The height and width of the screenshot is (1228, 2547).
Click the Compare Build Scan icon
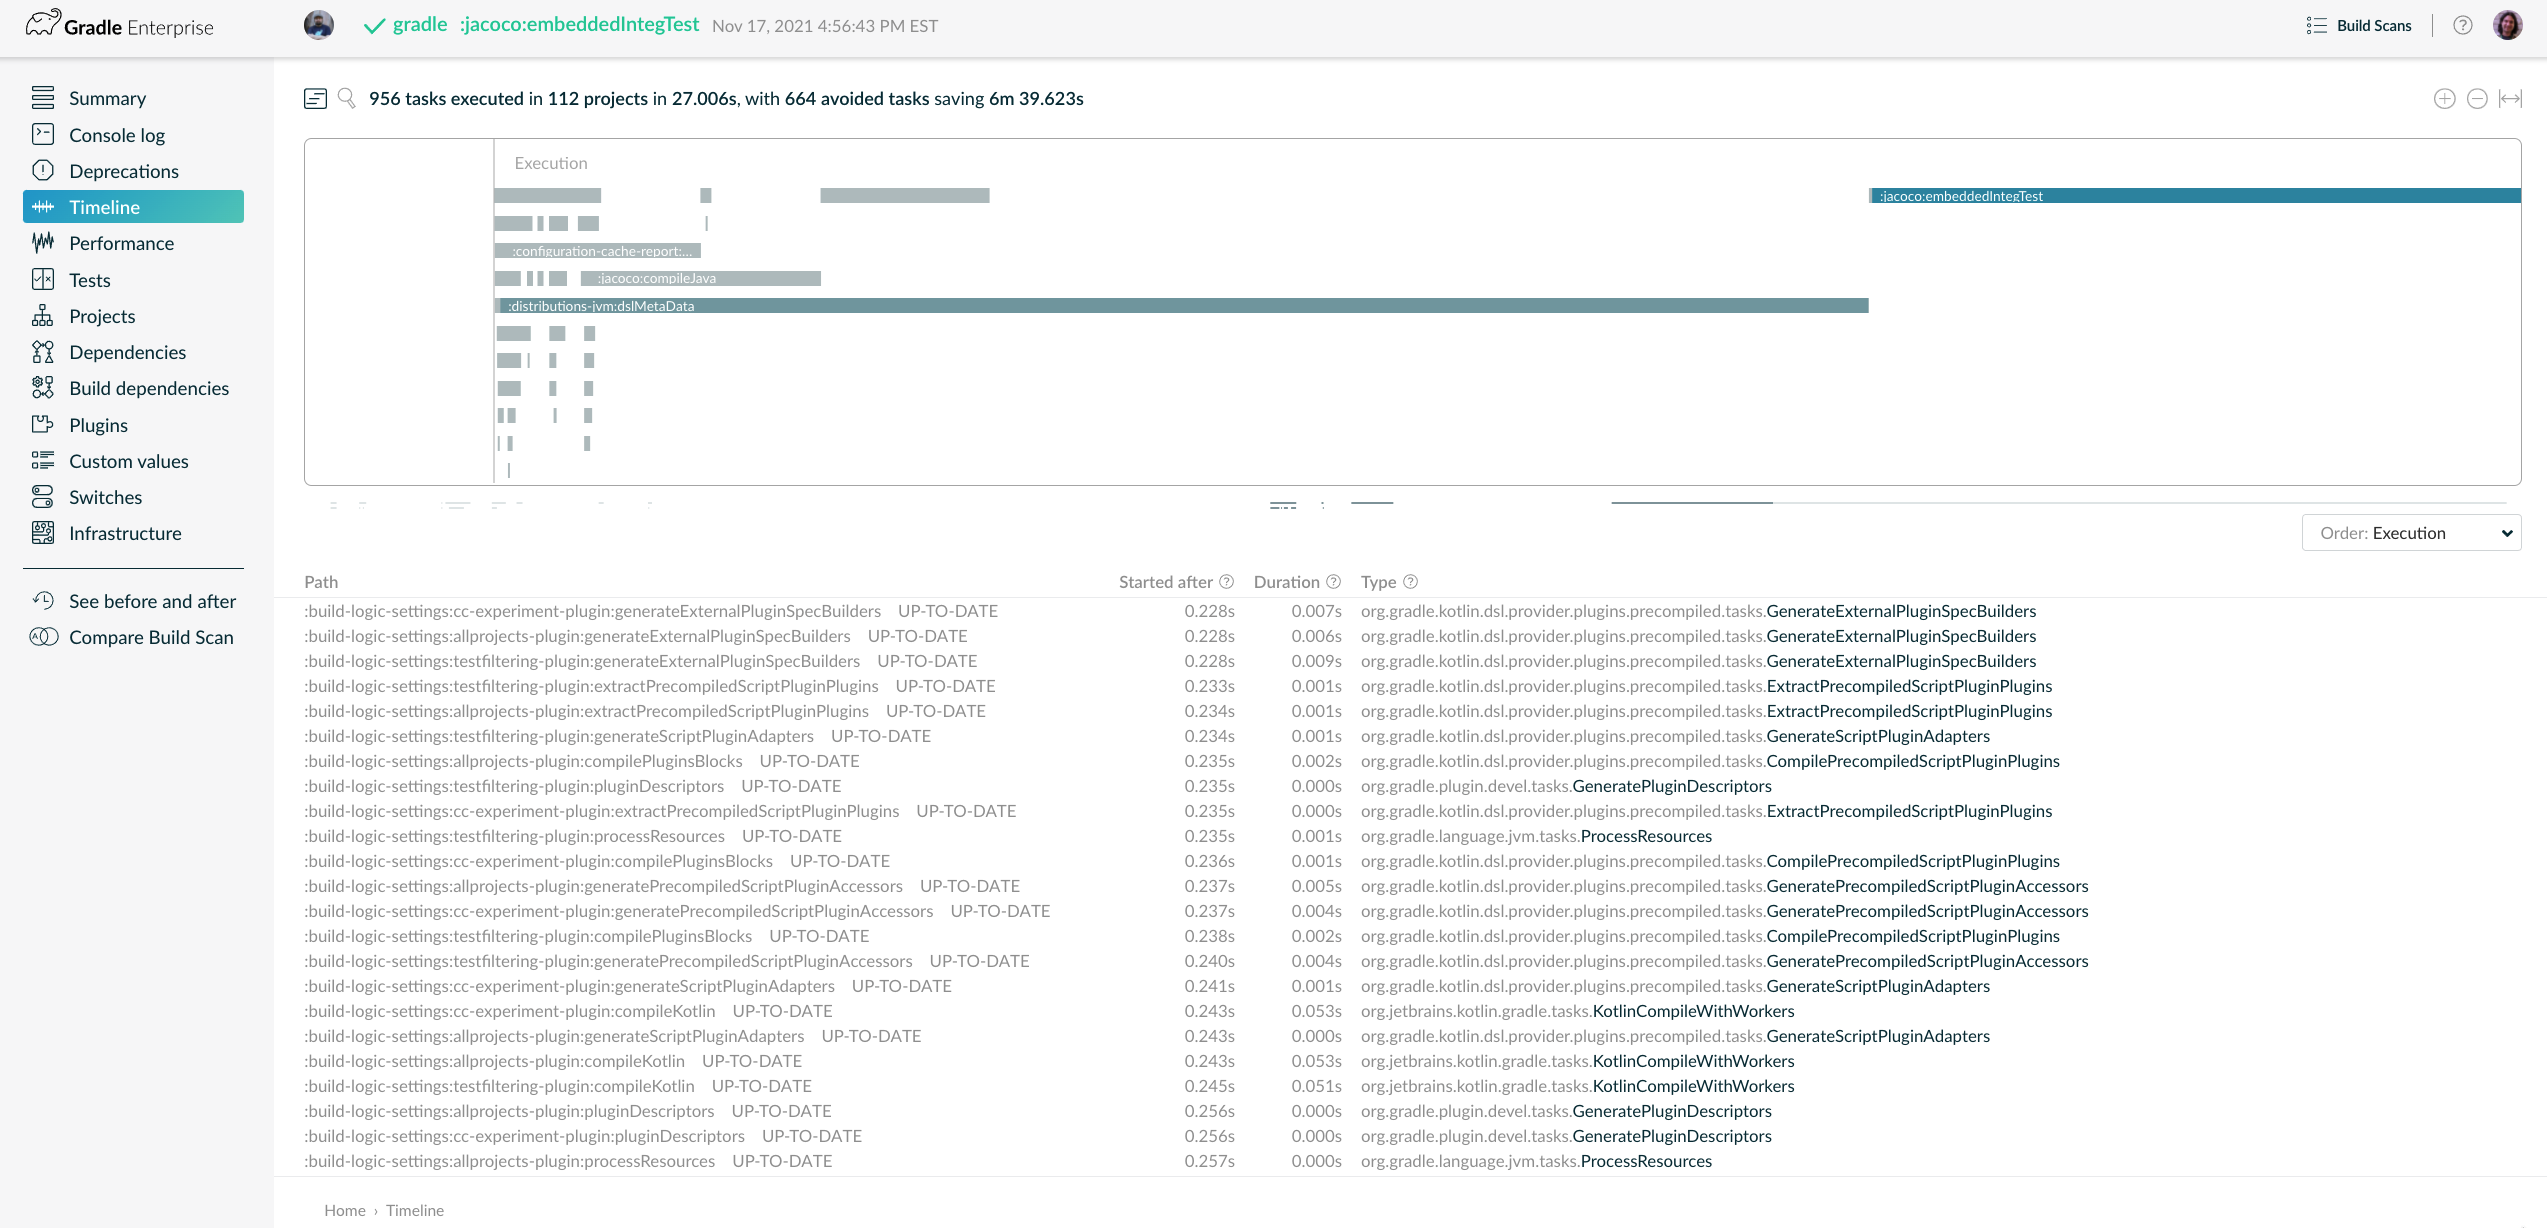click(x=44, y=637)
